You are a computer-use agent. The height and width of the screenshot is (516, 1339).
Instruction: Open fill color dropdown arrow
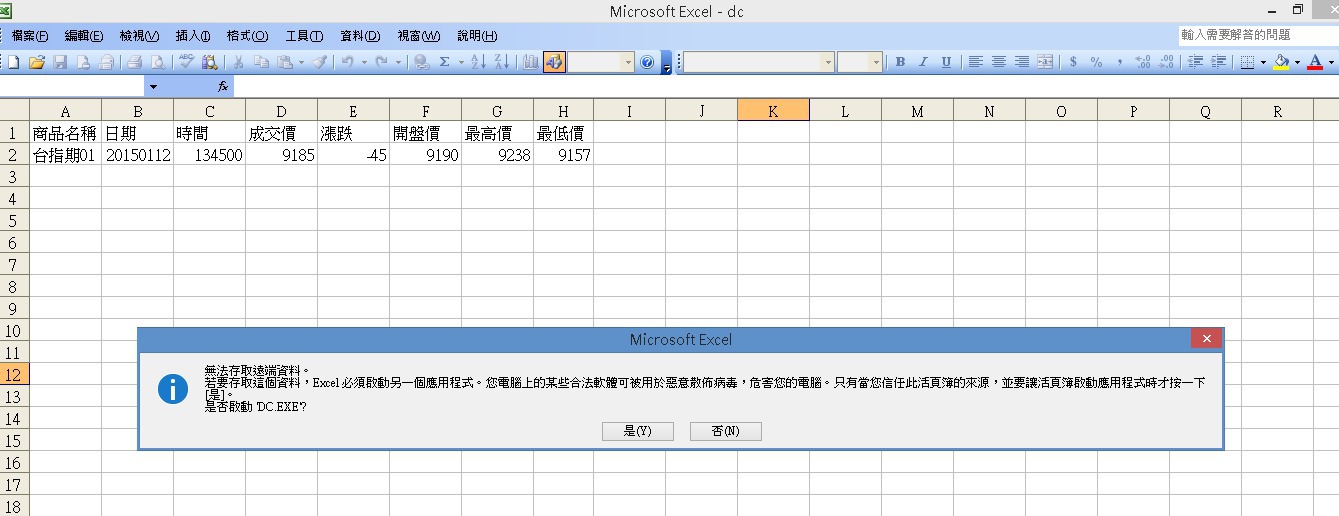click(x=1297, y=62)
